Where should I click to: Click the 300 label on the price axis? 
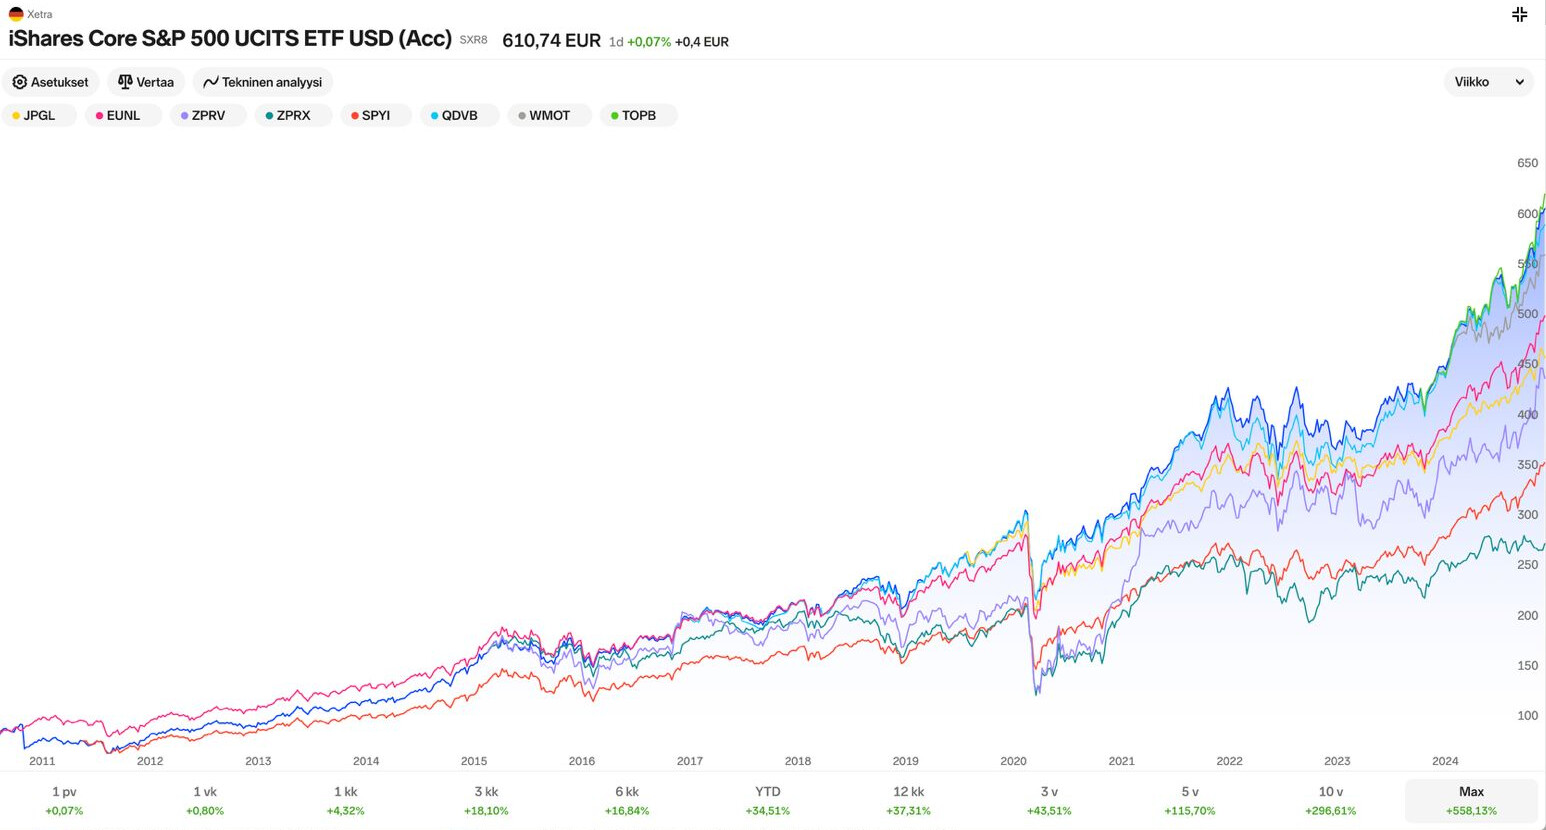tap(1527, 515)
